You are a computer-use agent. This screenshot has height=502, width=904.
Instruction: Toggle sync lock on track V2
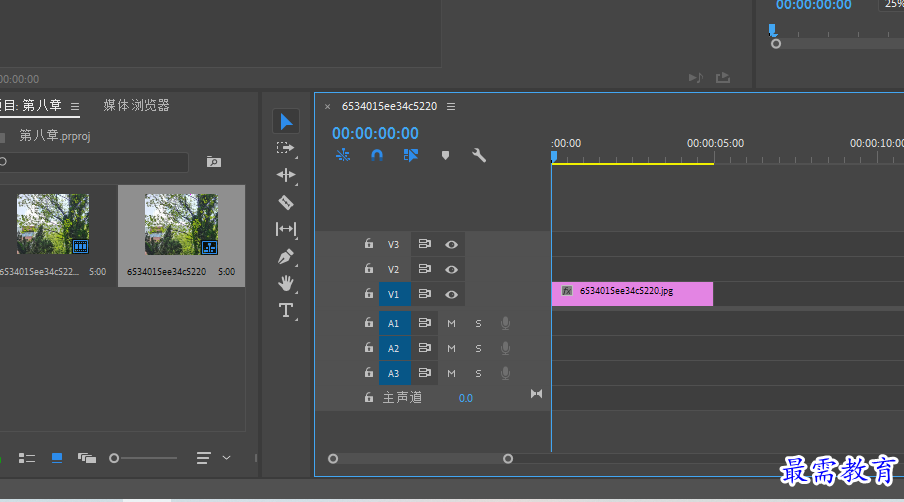tap(425, 269)
